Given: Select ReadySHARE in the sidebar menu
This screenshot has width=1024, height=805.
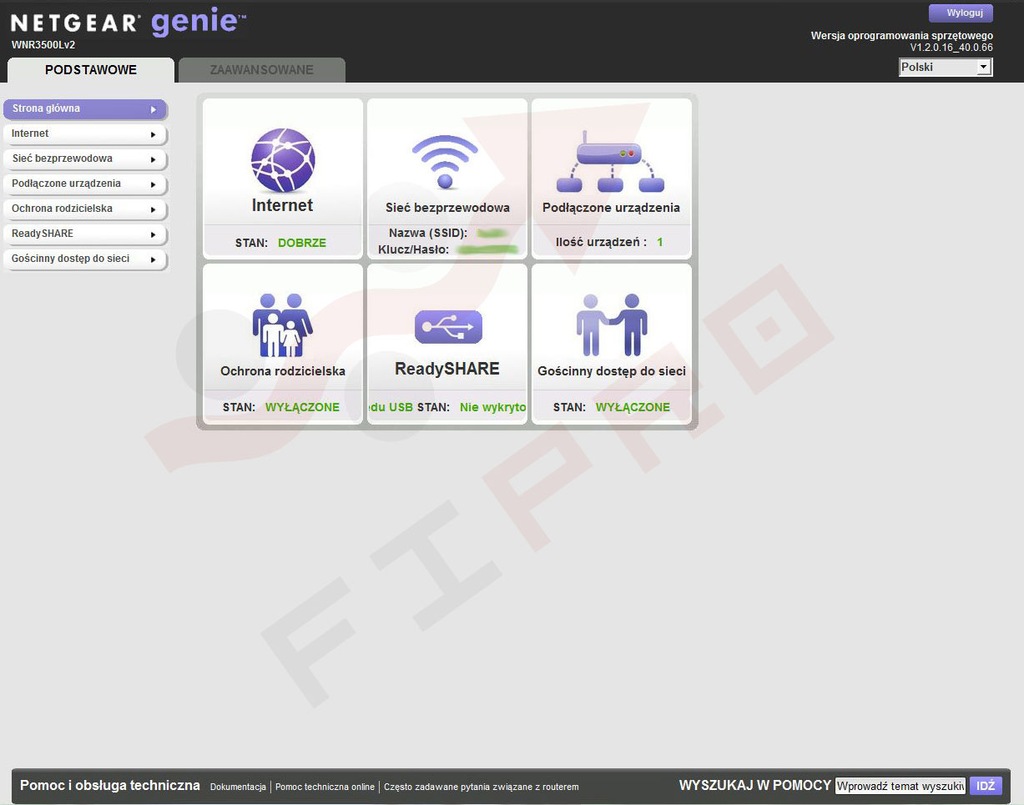Looking at the screenshot, I should (x=85, y=234).
